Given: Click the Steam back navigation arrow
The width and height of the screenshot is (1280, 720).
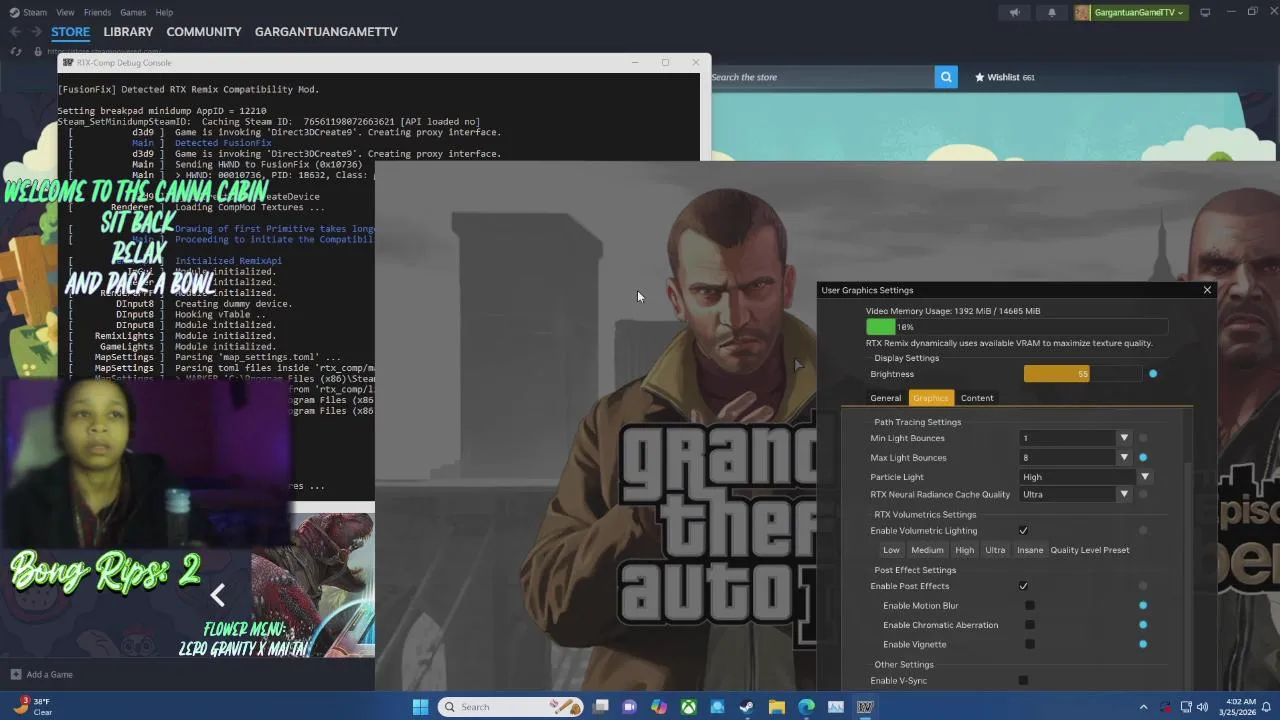Looking at the screenshot, I should pyautogui.click(x=15, y=32).
